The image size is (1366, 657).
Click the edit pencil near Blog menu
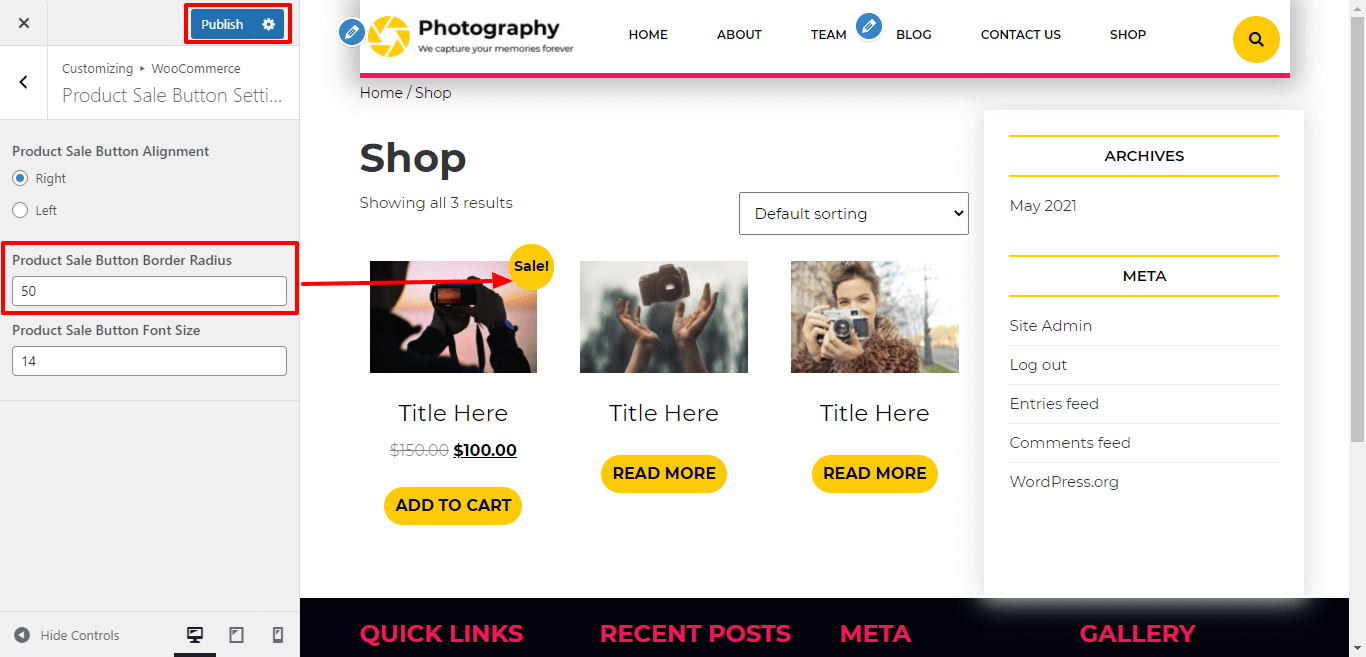869,26
